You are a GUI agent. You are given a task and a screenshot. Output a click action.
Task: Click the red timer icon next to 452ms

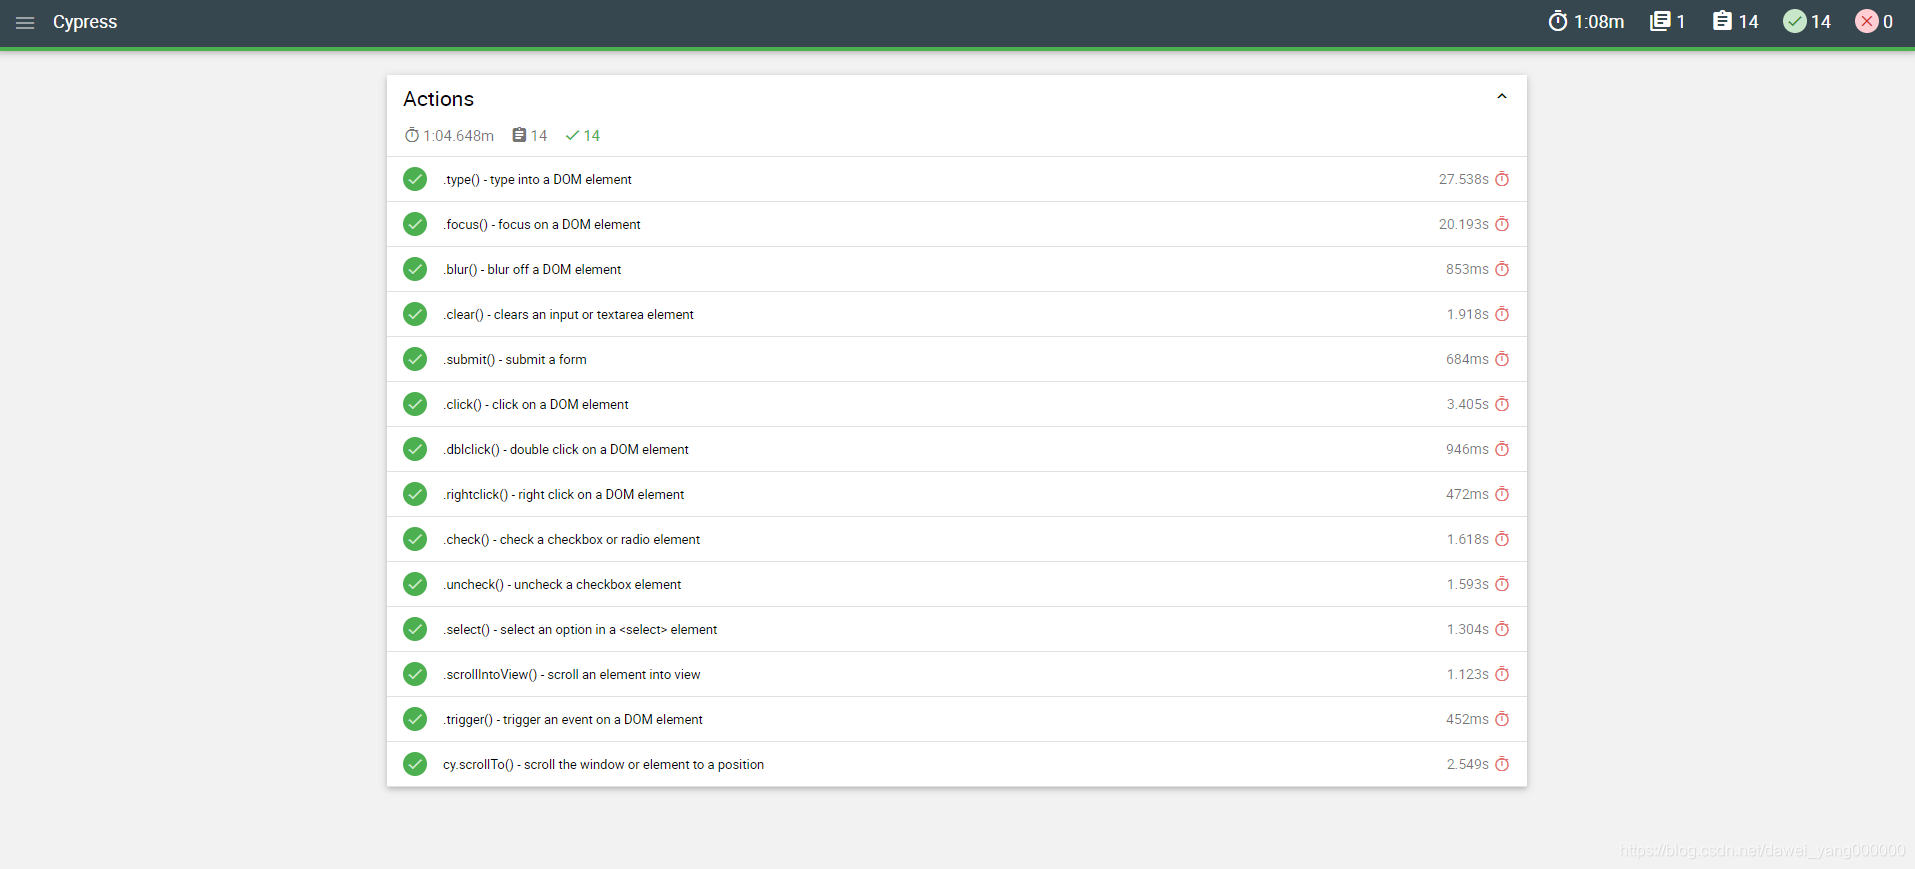tap(1502, 719)
